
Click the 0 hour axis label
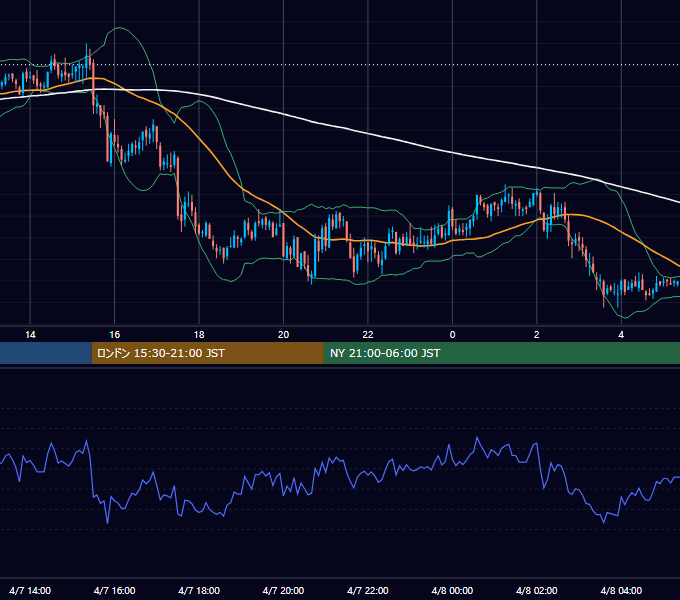click(452, 335)
